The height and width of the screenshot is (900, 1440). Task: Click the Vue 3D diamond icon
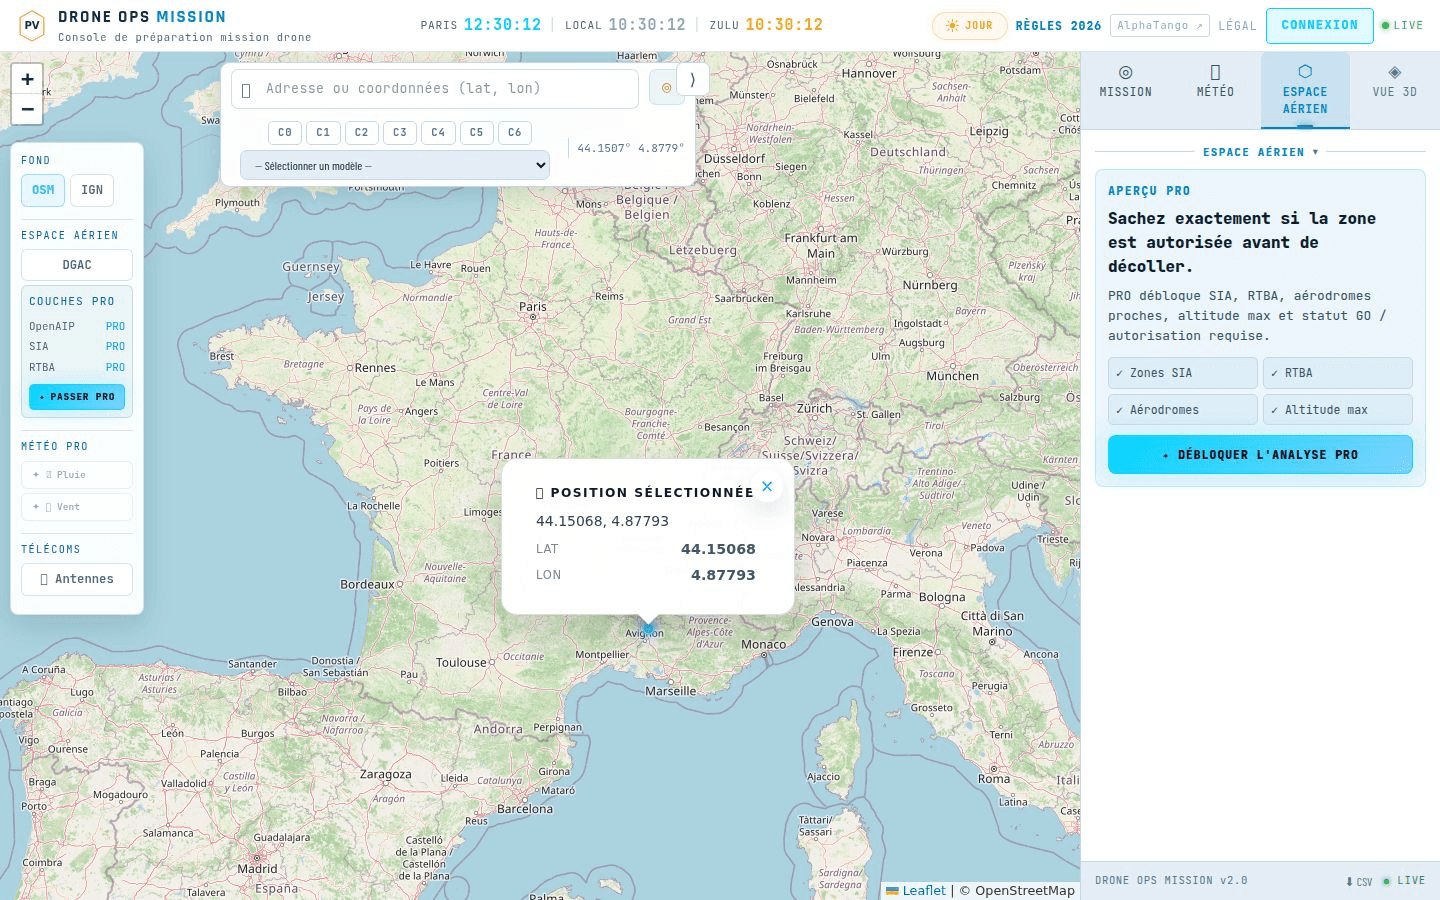[x=1394, y=72]
